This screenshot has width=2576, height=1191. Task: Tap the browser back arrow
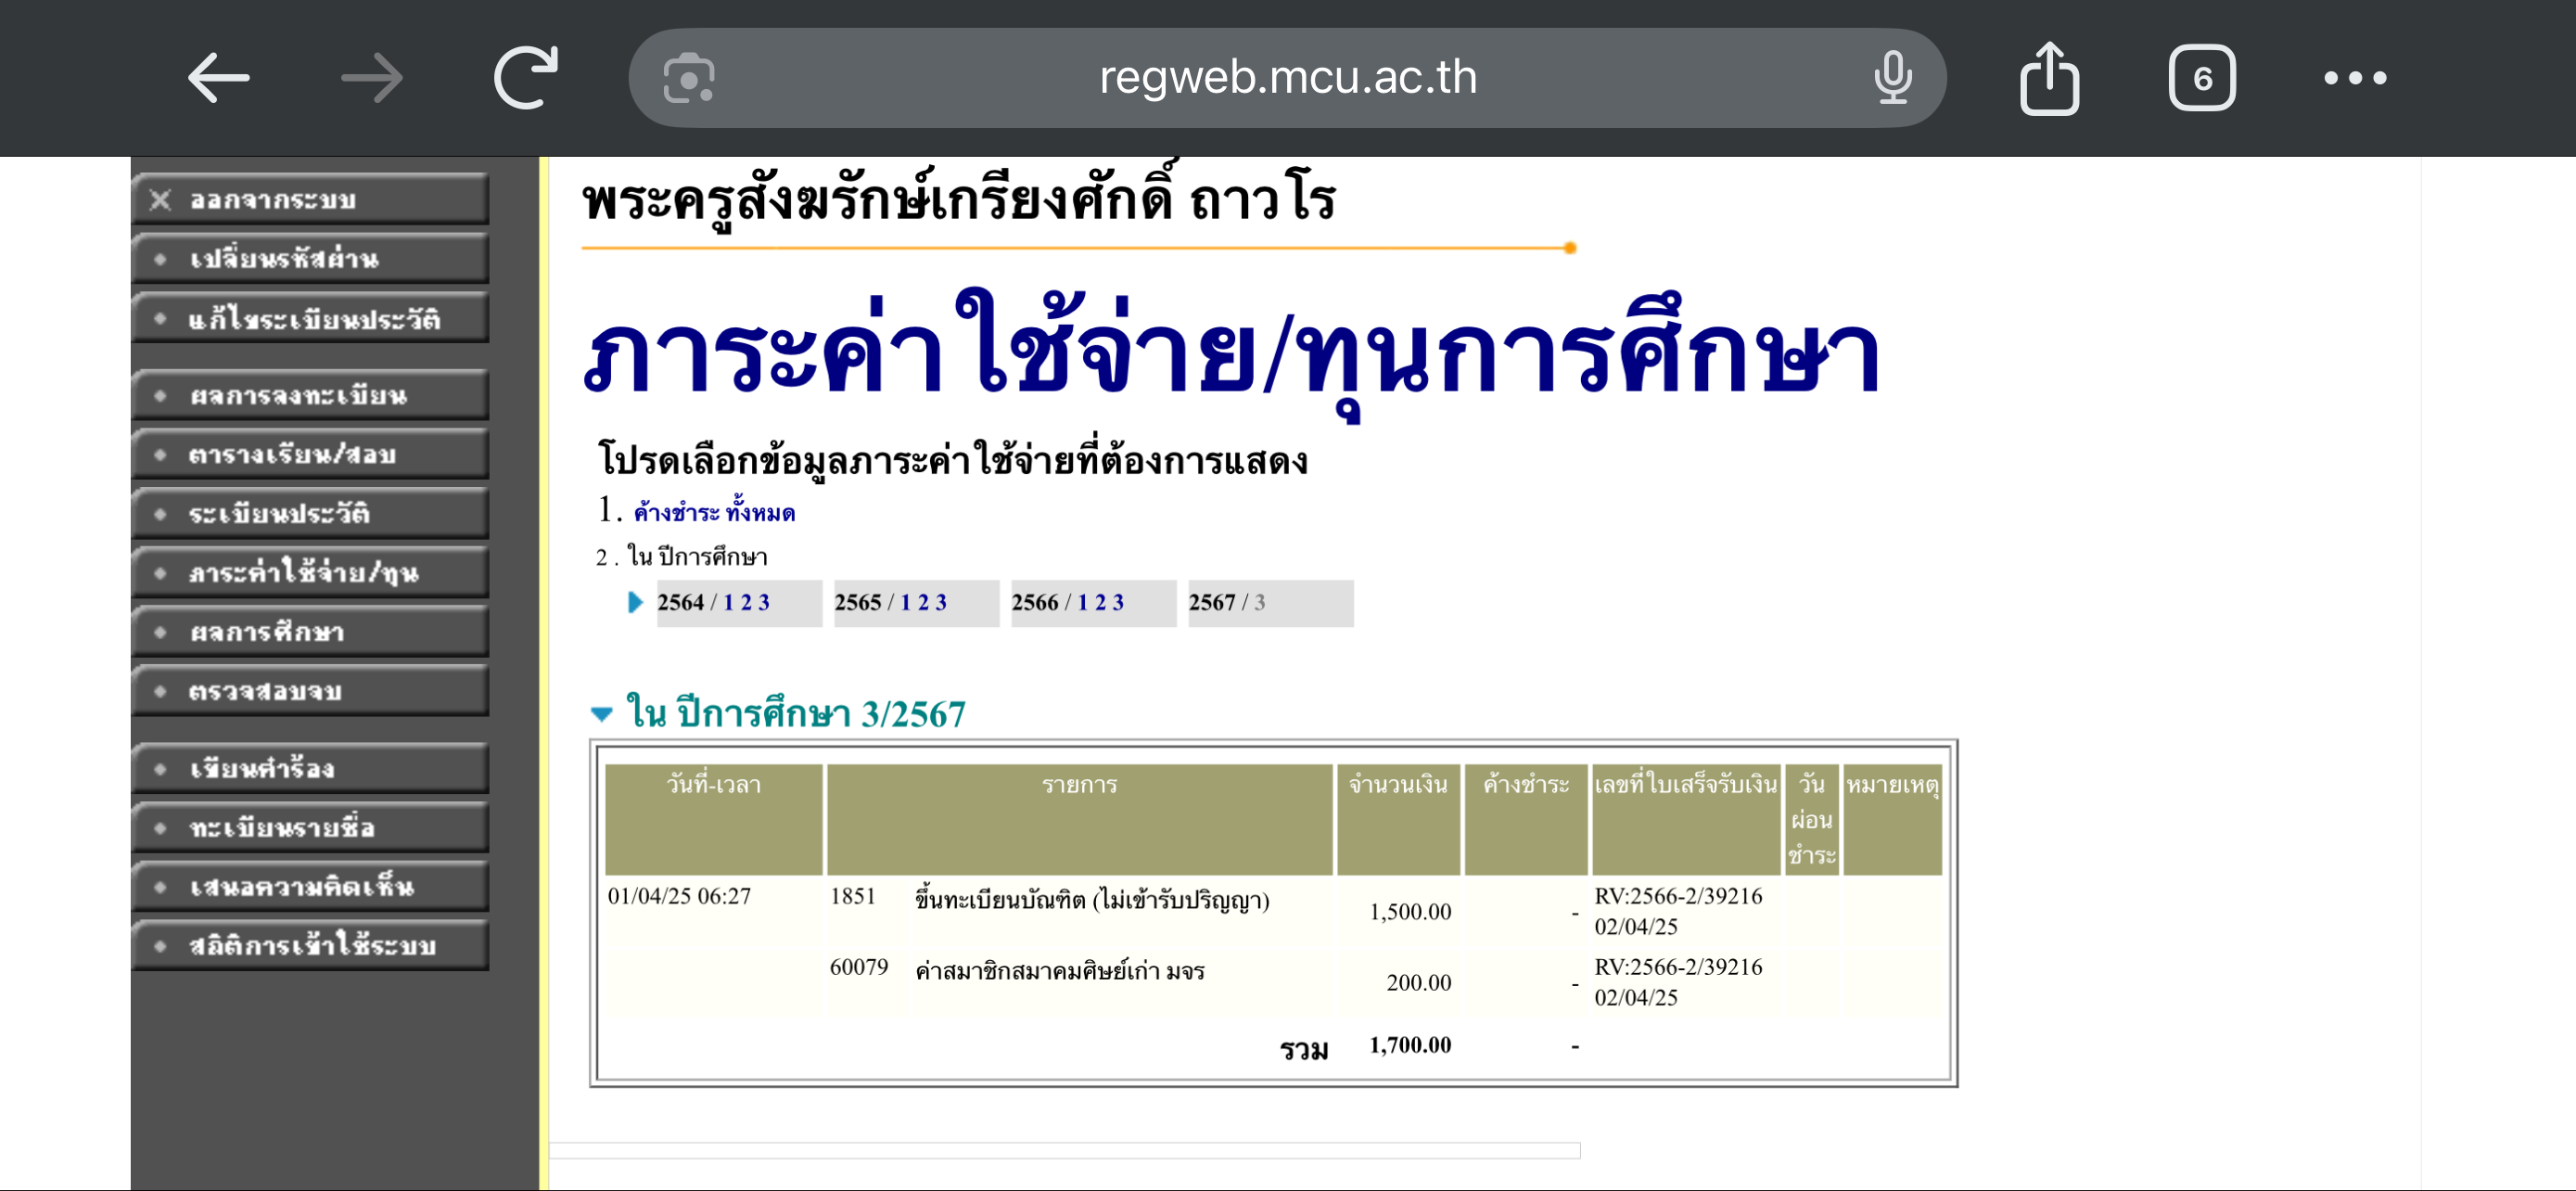(218, 78)
